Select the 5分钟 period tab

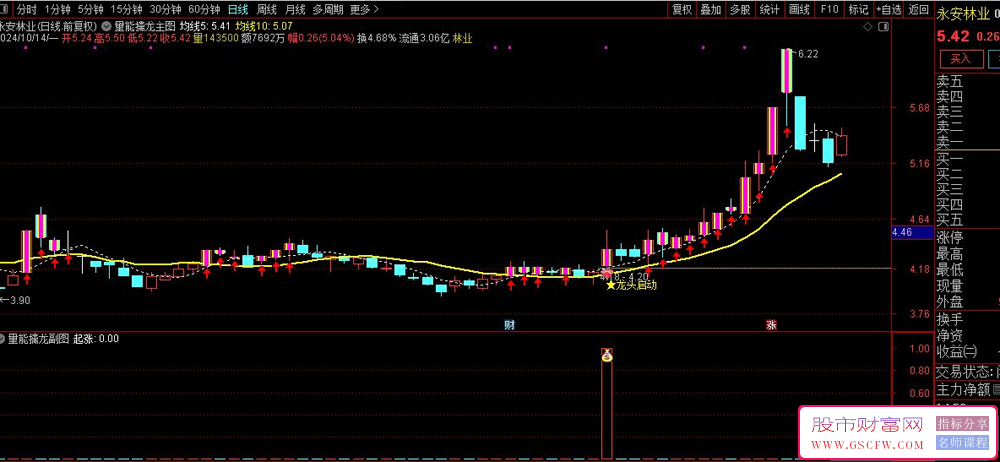(90, 10)
